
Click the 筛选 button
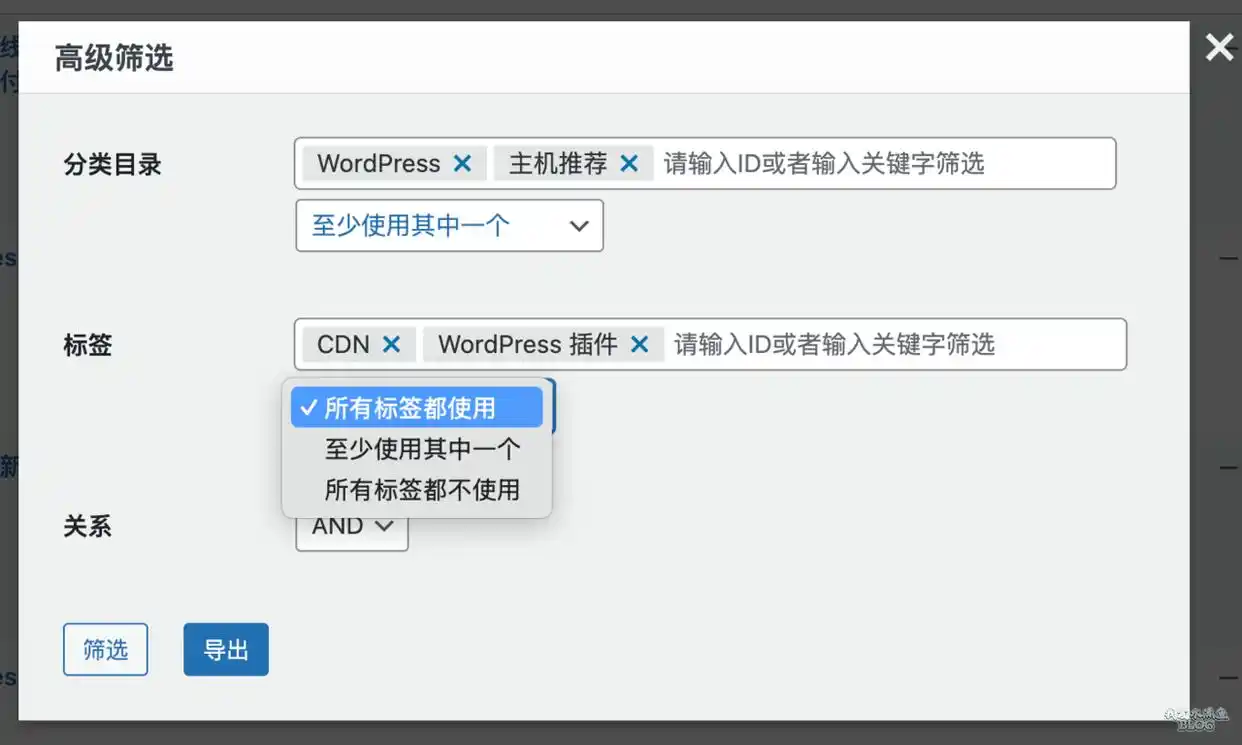point(105,649)
